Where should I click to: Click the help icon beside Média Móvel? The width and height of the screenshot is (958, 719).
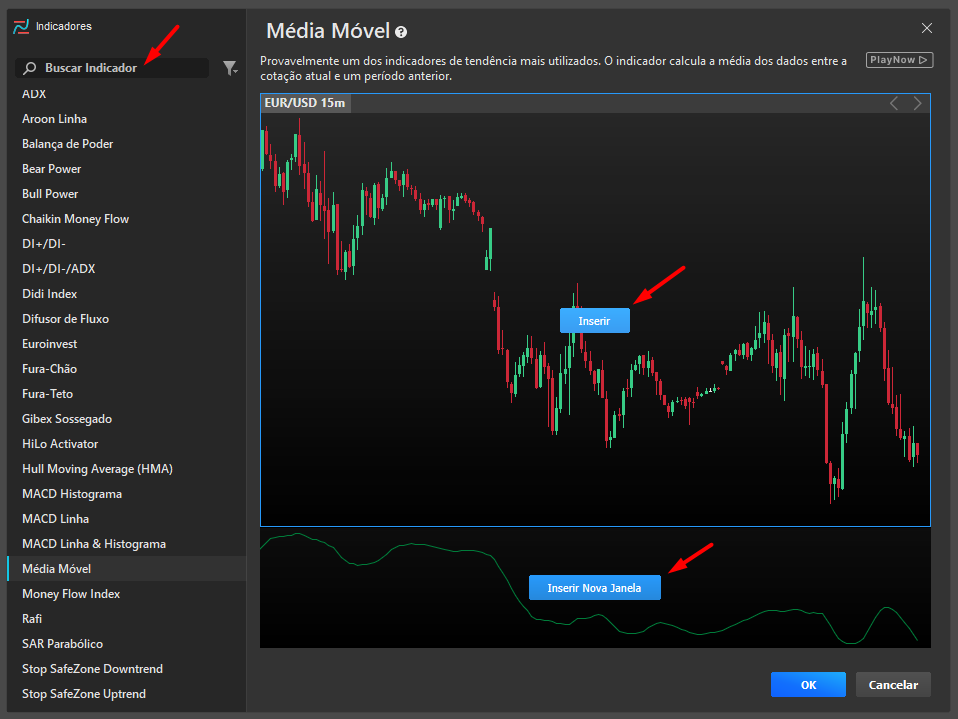pyautogui.click(x=401, y=32)
